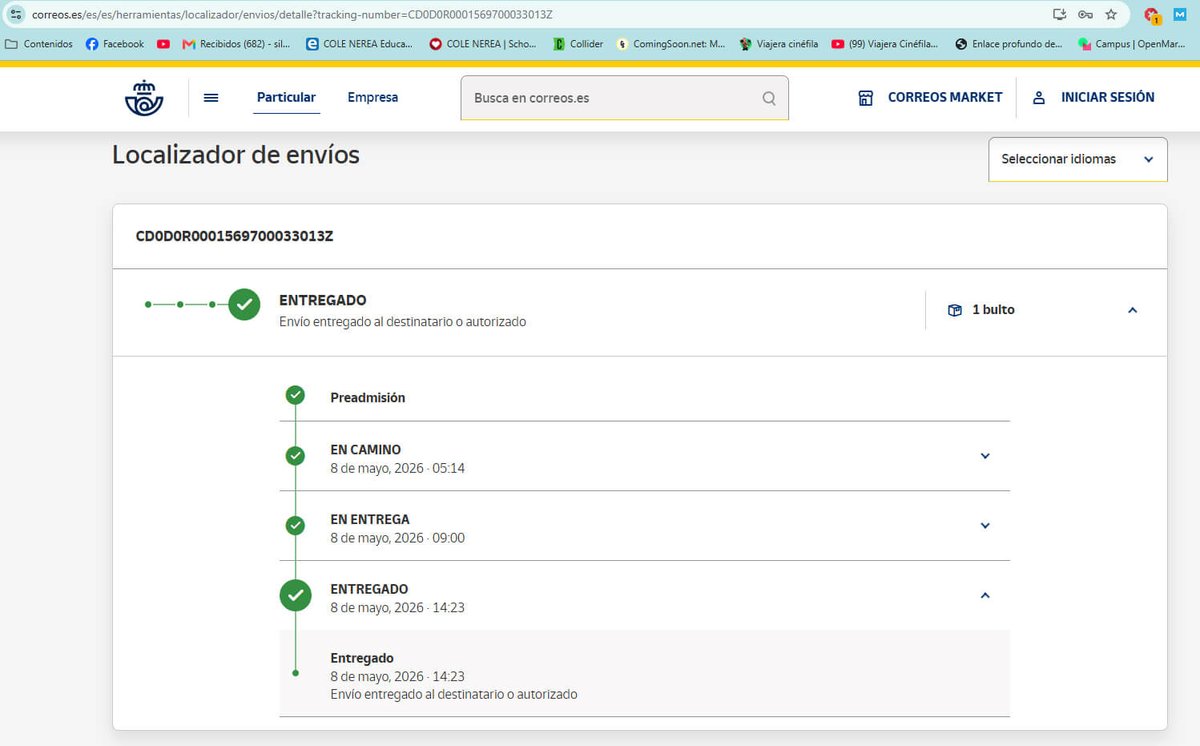The height and width of the screenshot is (746, 1200).
Task: Switch to the Particular tab
Action: (x=286, y=97)
